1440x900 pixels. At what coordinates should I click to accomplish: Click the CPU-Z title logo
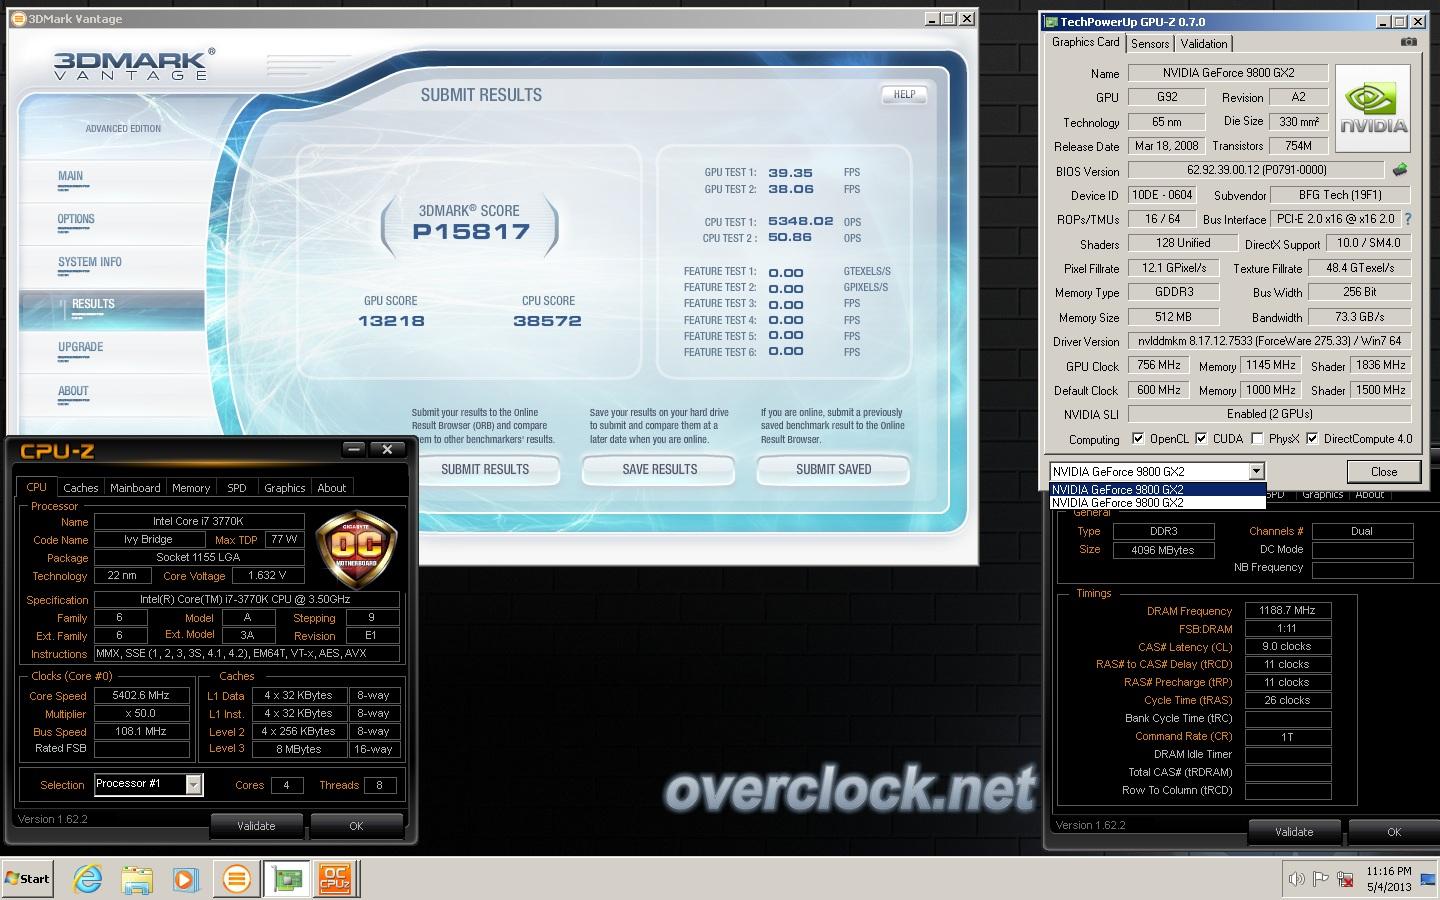click(x=57, y=451)
